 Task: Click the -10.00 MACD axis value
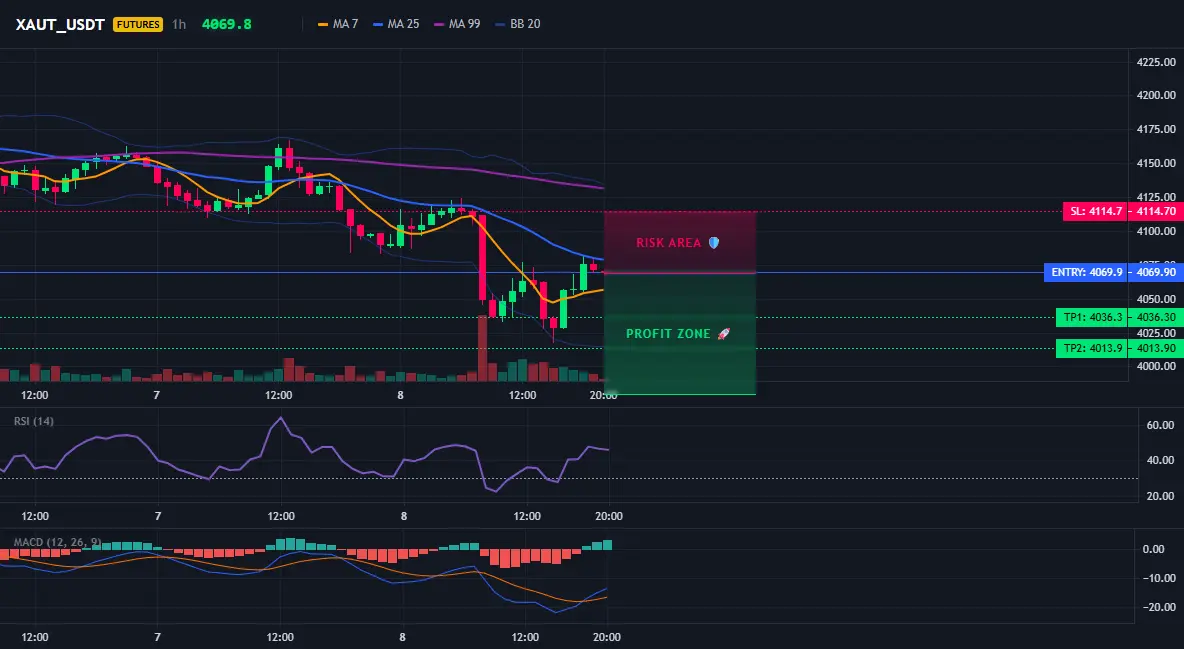point(1159,579)
